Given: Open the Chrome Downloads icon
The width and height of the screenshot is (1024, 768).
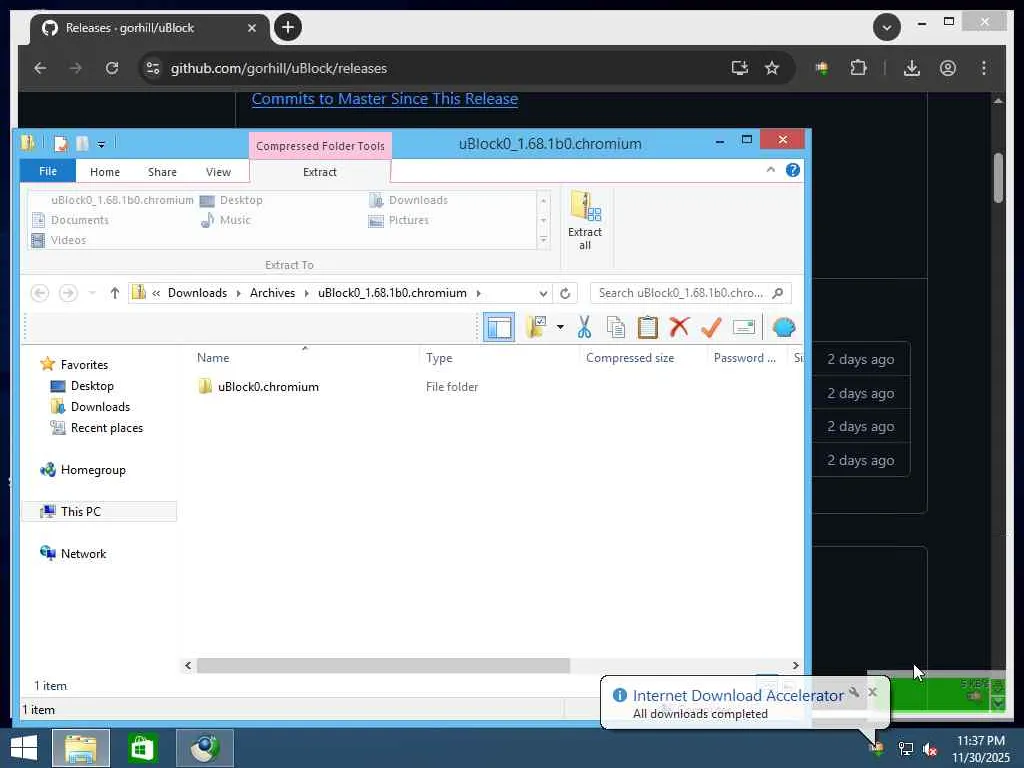Looking at the screenshot, I should point(912,68).
